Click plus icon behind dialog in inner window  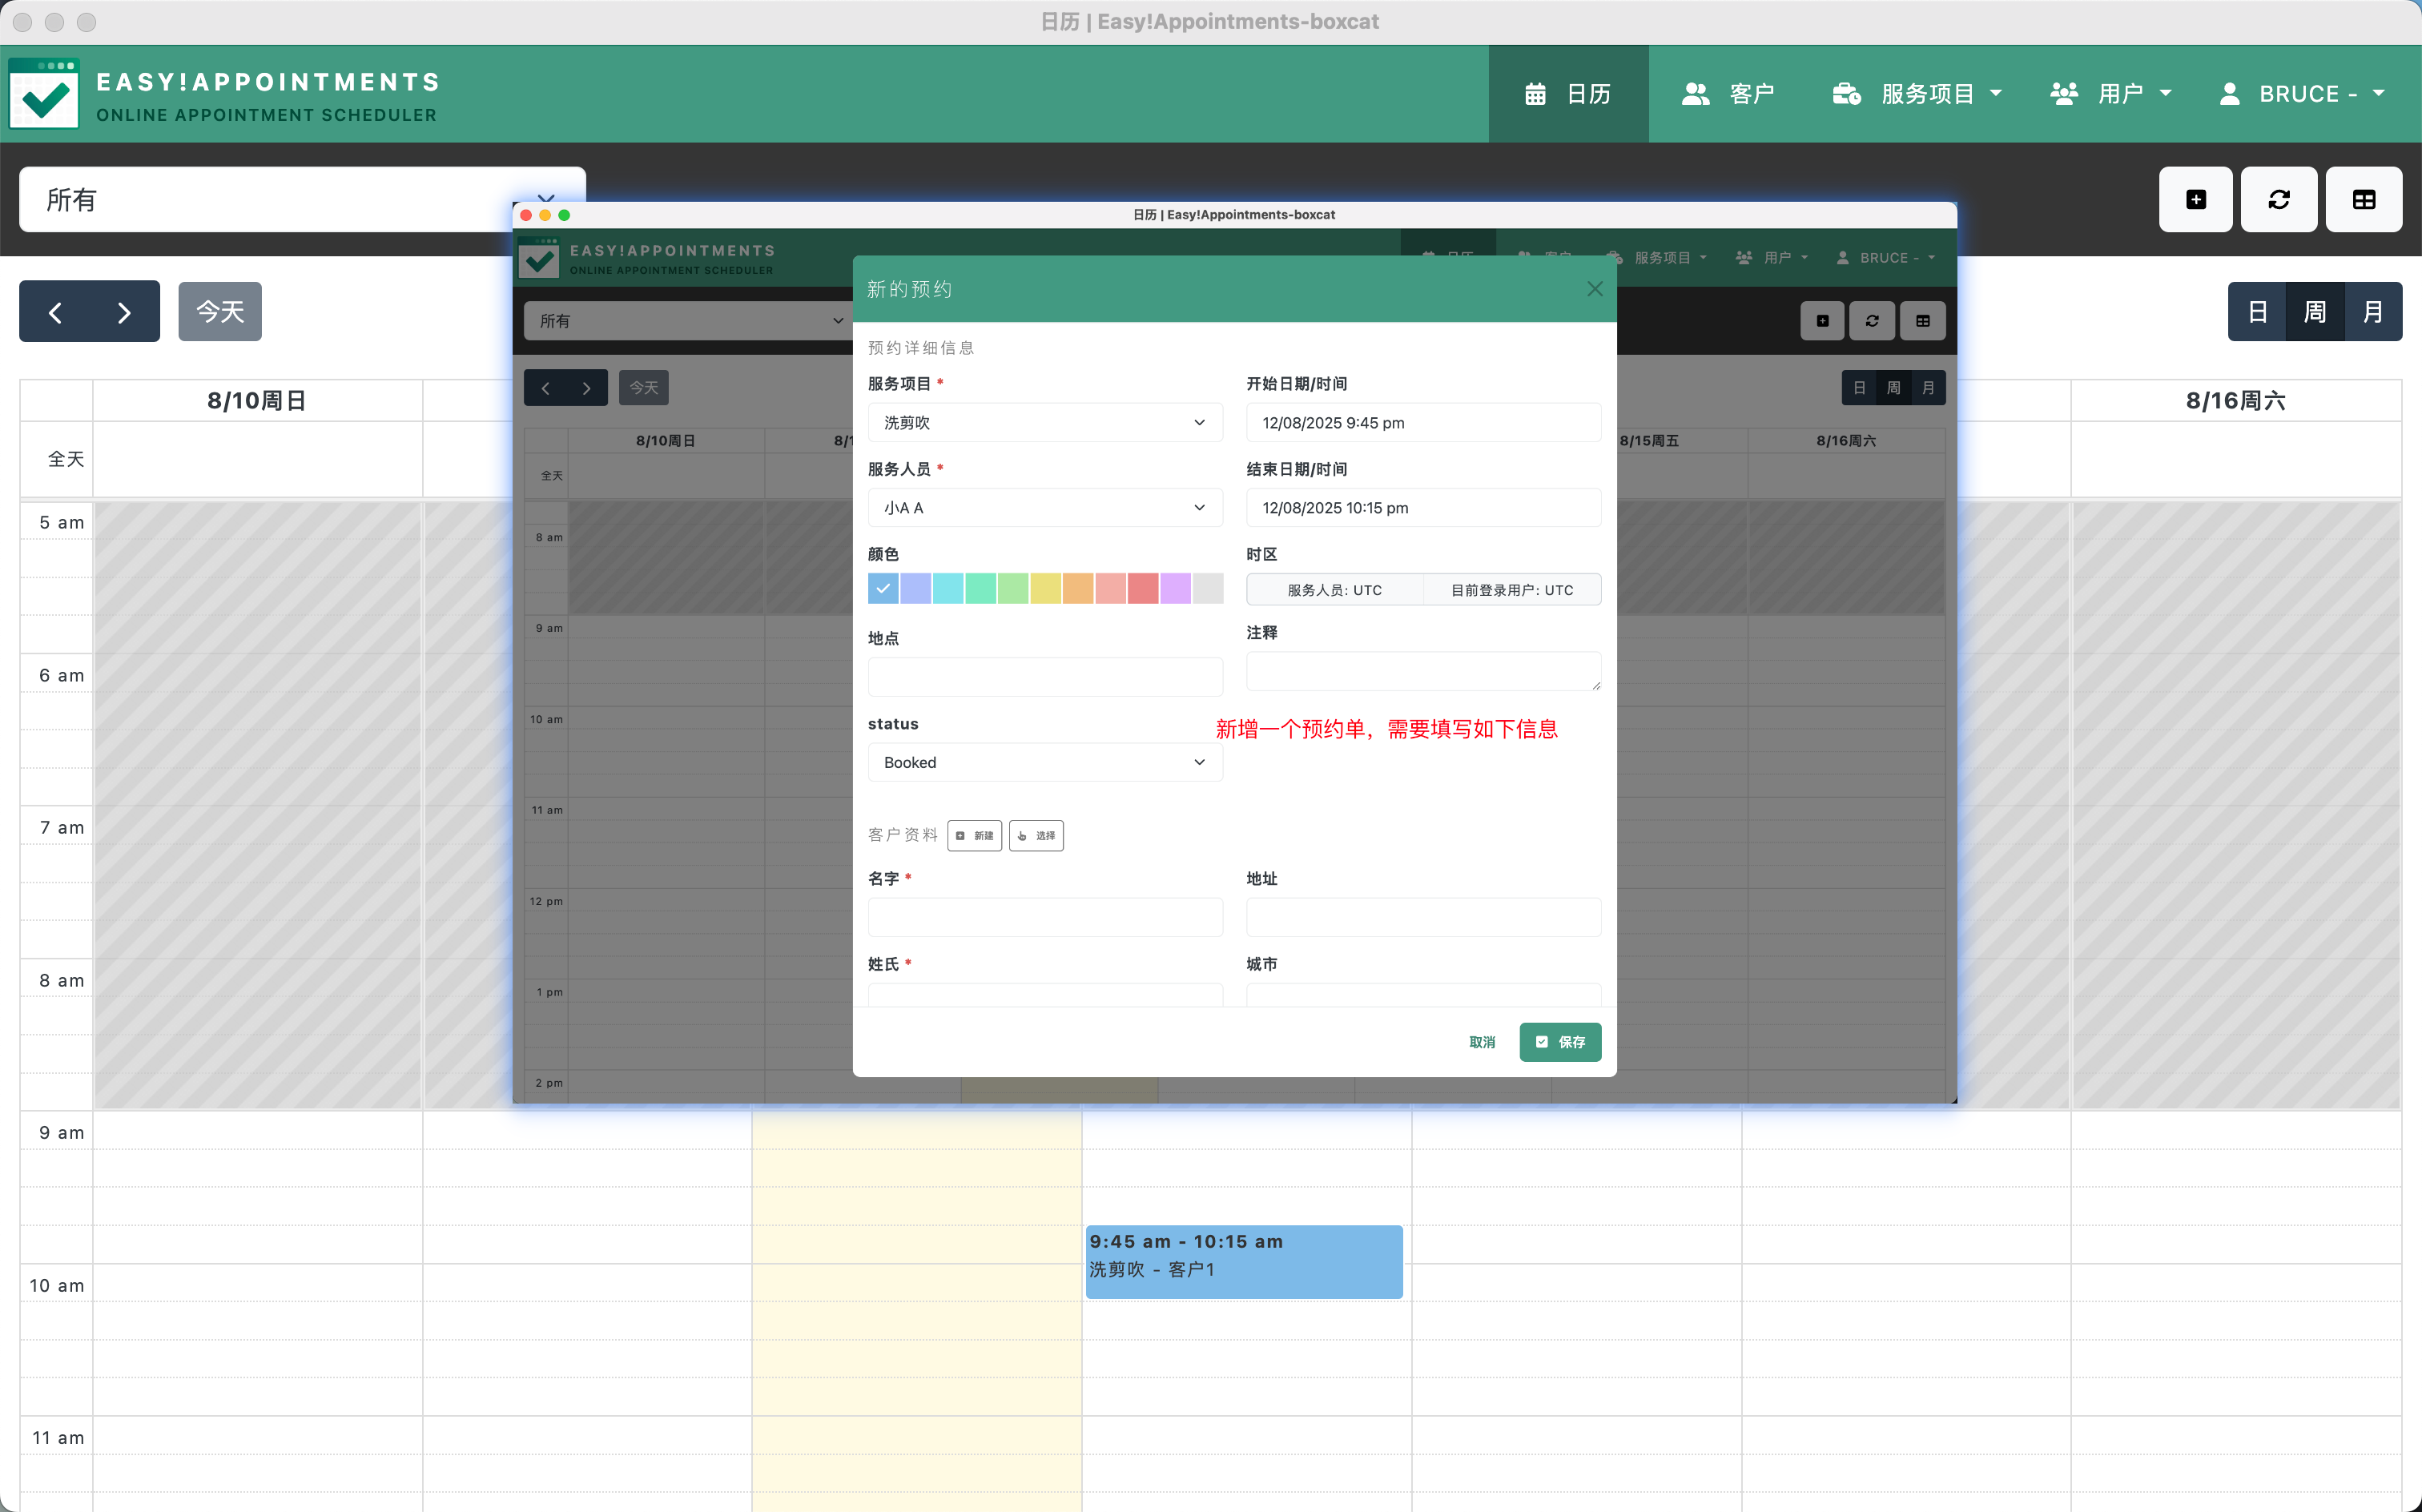point(1822,321)
